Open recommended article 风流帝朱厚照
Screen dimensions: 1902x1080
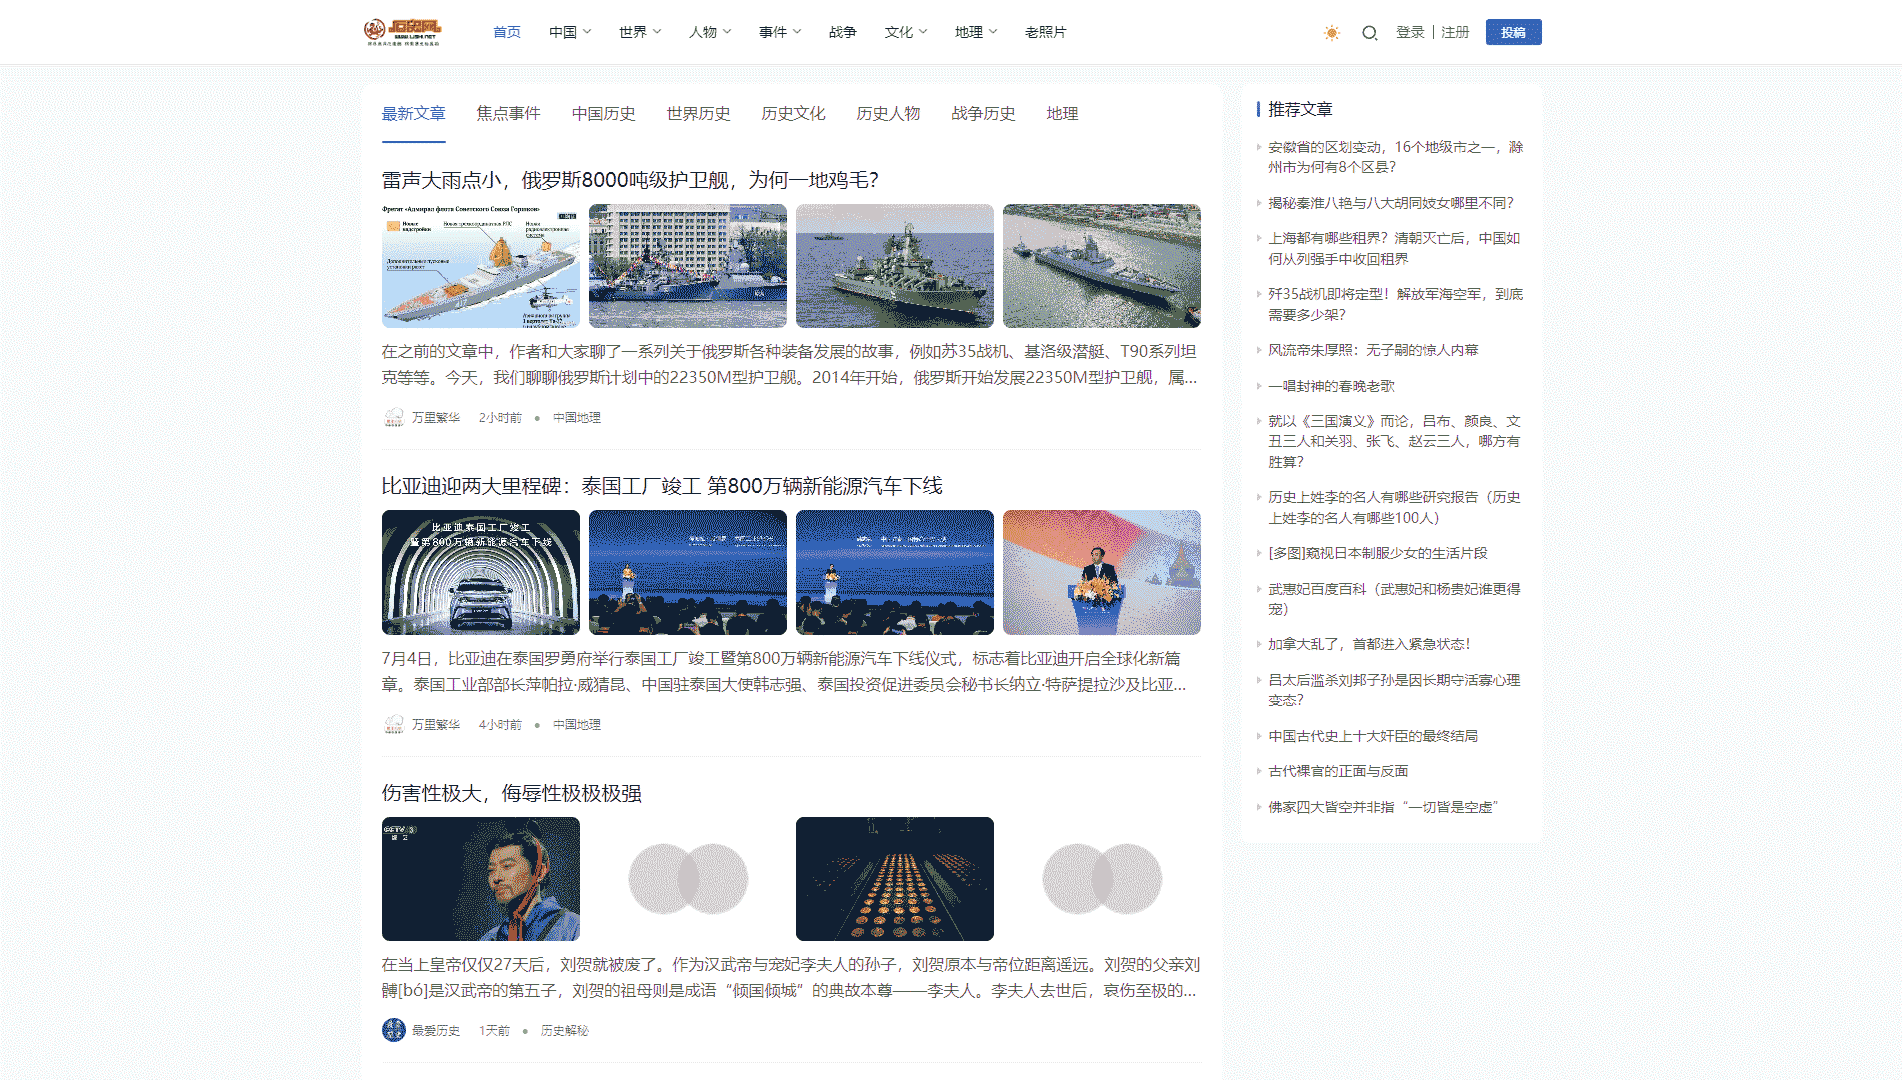tap(1373, 350)
